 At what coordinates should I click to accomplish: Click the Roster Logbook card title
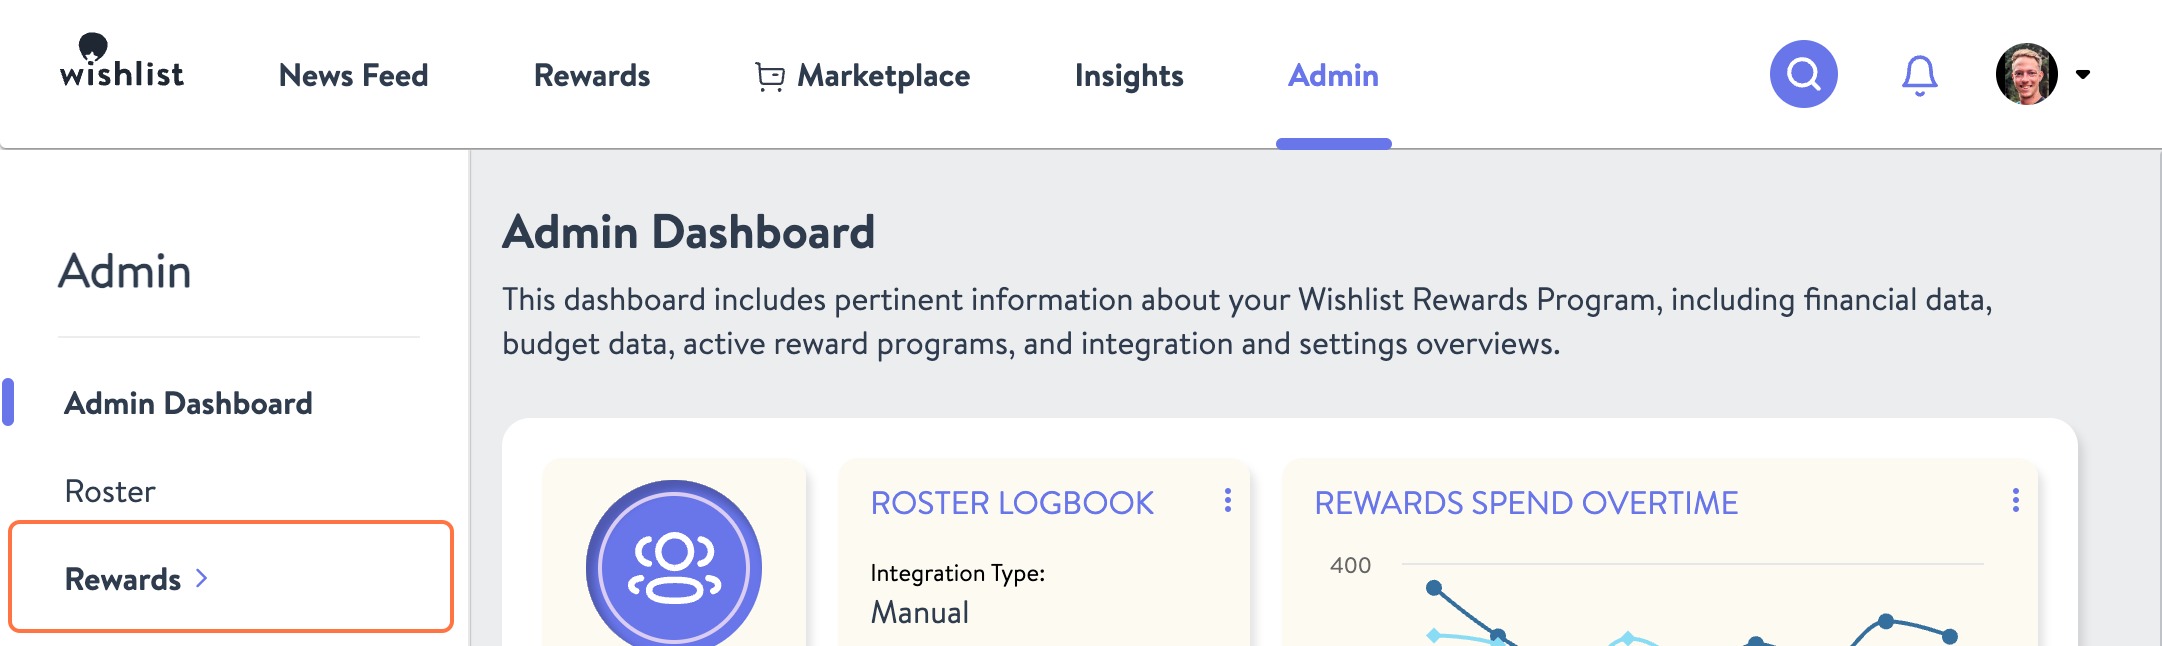point(1011,503)
